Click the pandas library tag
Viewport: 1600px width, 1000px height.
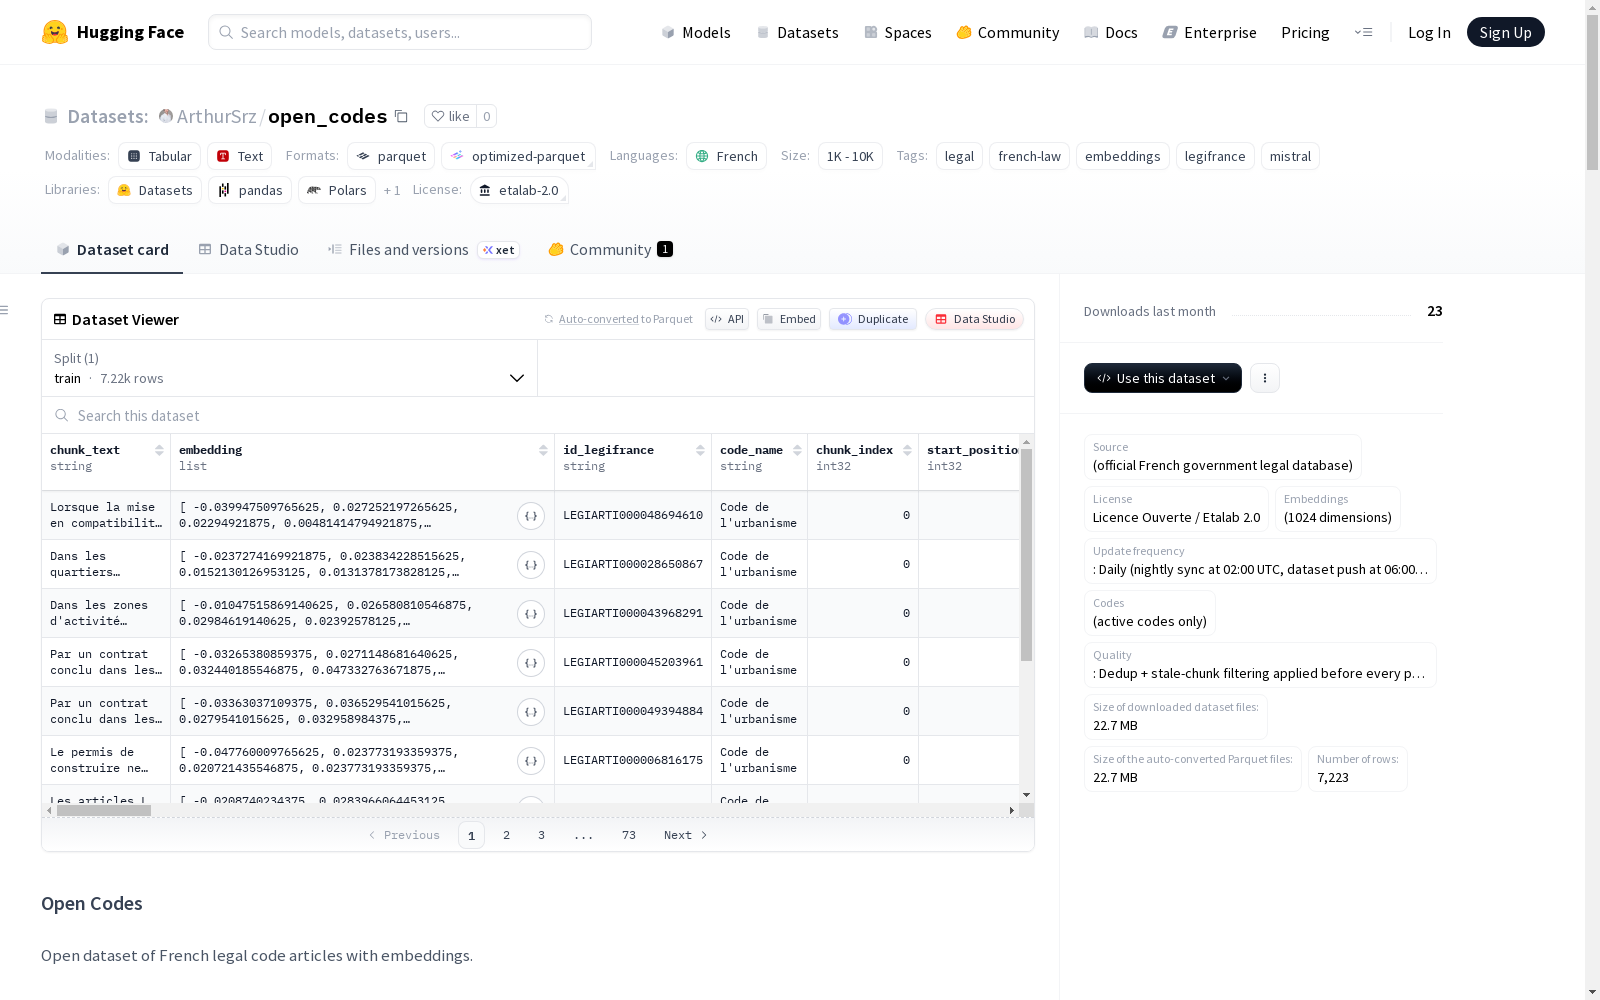250,190
